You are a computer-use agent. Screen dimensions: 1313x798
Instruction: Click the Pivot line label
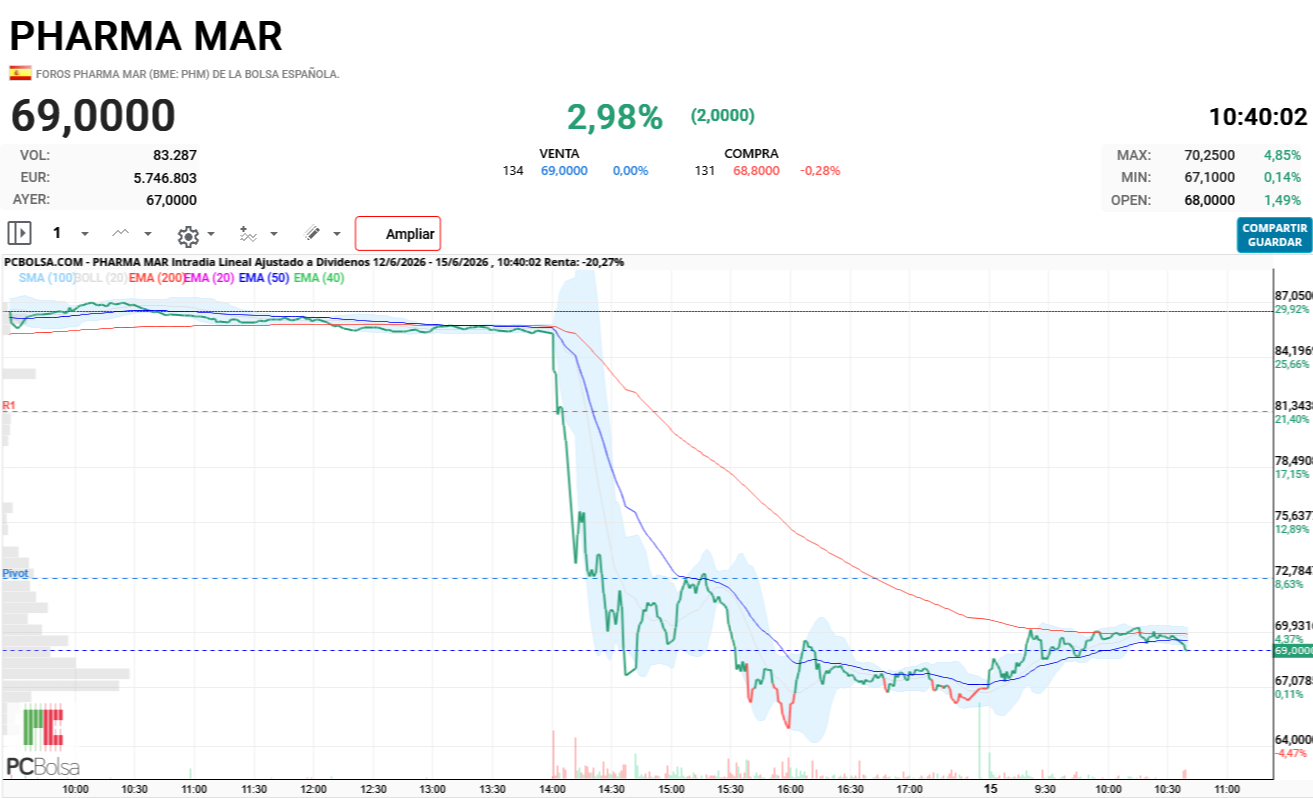[x=15, y=573]
